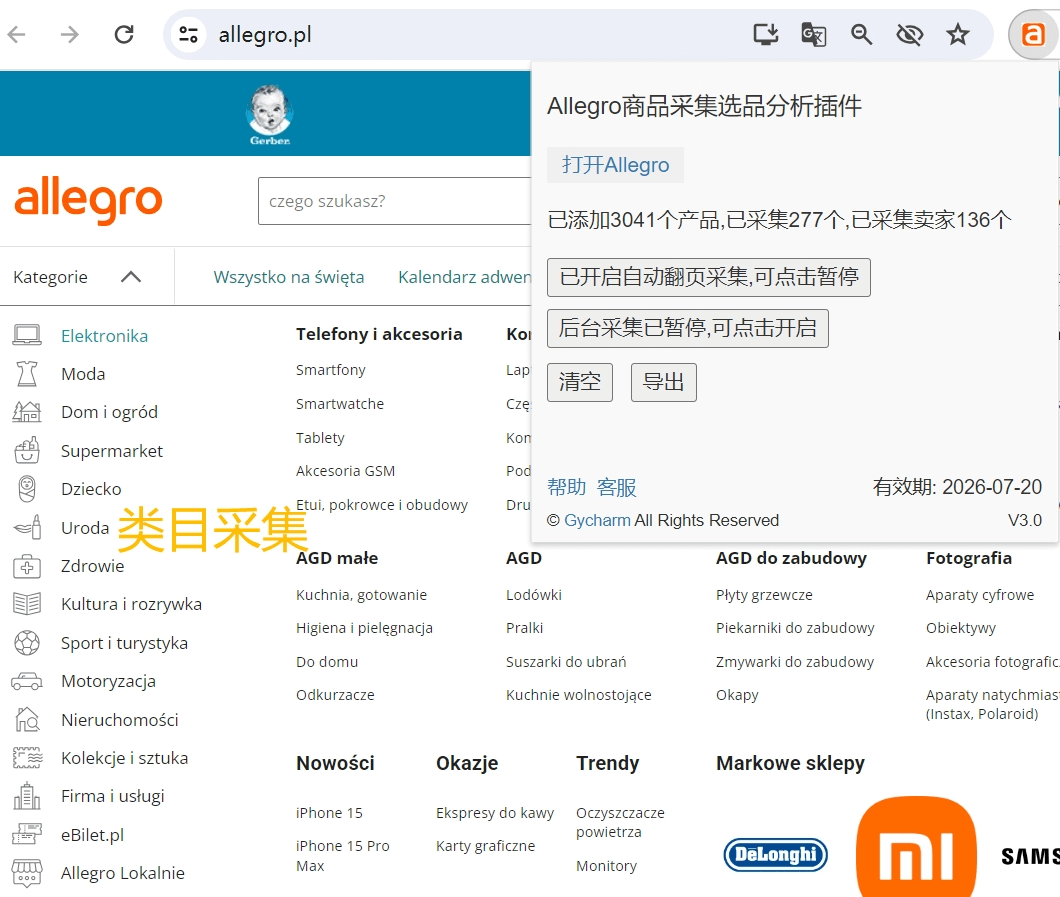Open the zoom magnifier icon
This screenshot has width=1060, height=897.
pos(861,34)
